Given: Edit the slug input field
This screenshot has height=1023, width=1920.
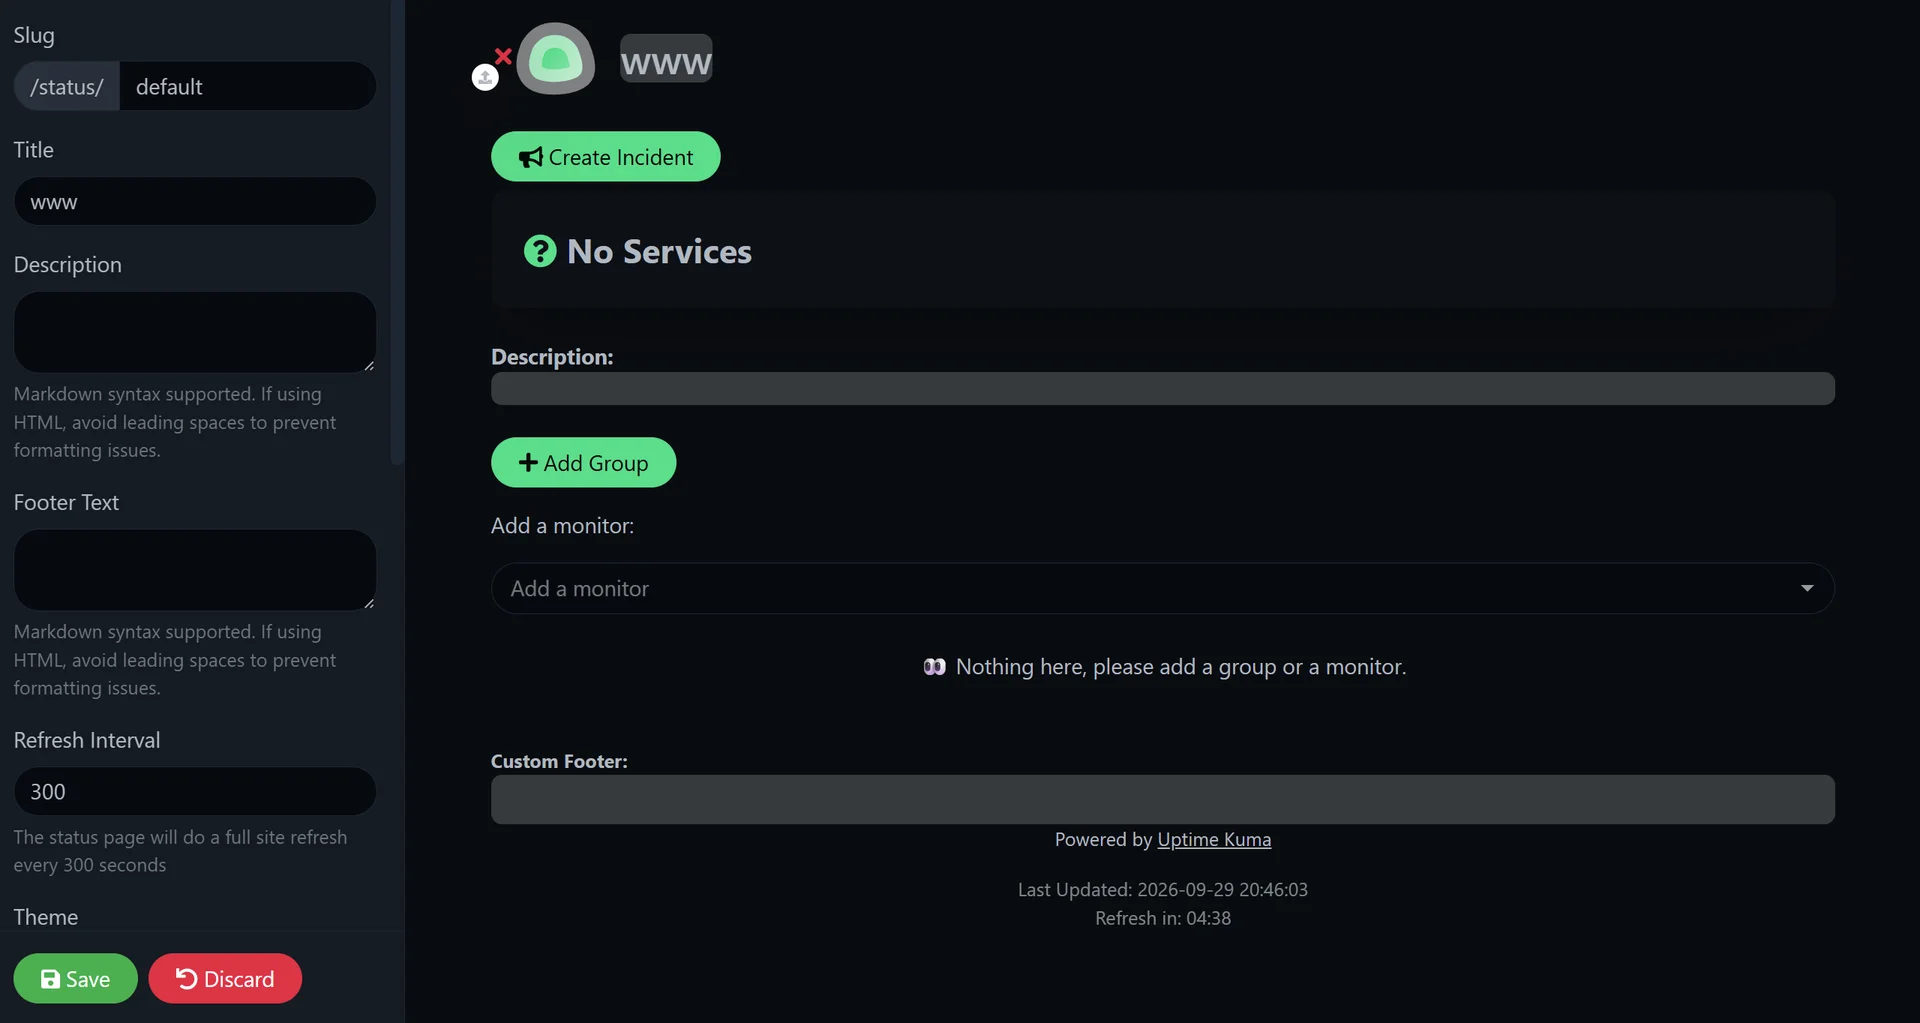Looking at the screenshot, I should point(248,87).
